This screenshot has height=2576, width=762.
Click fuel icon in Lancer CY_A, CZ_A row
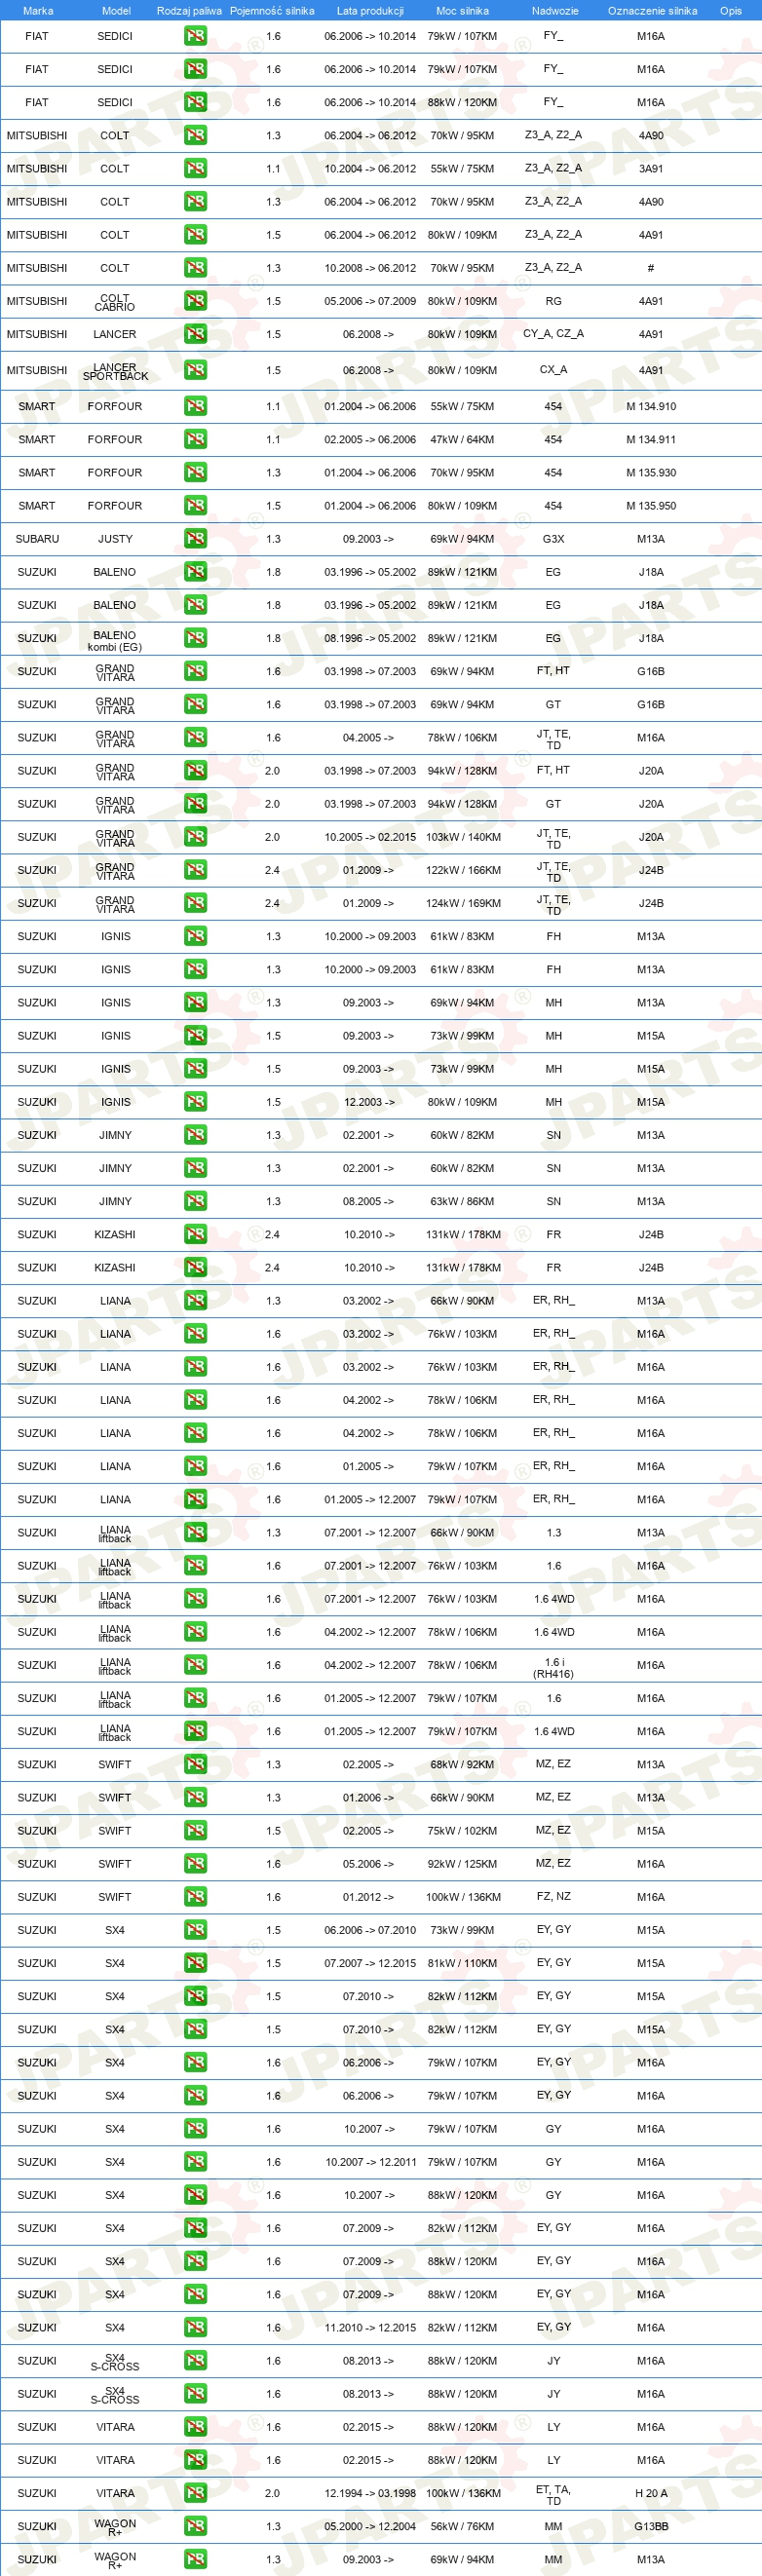point(195,334)
